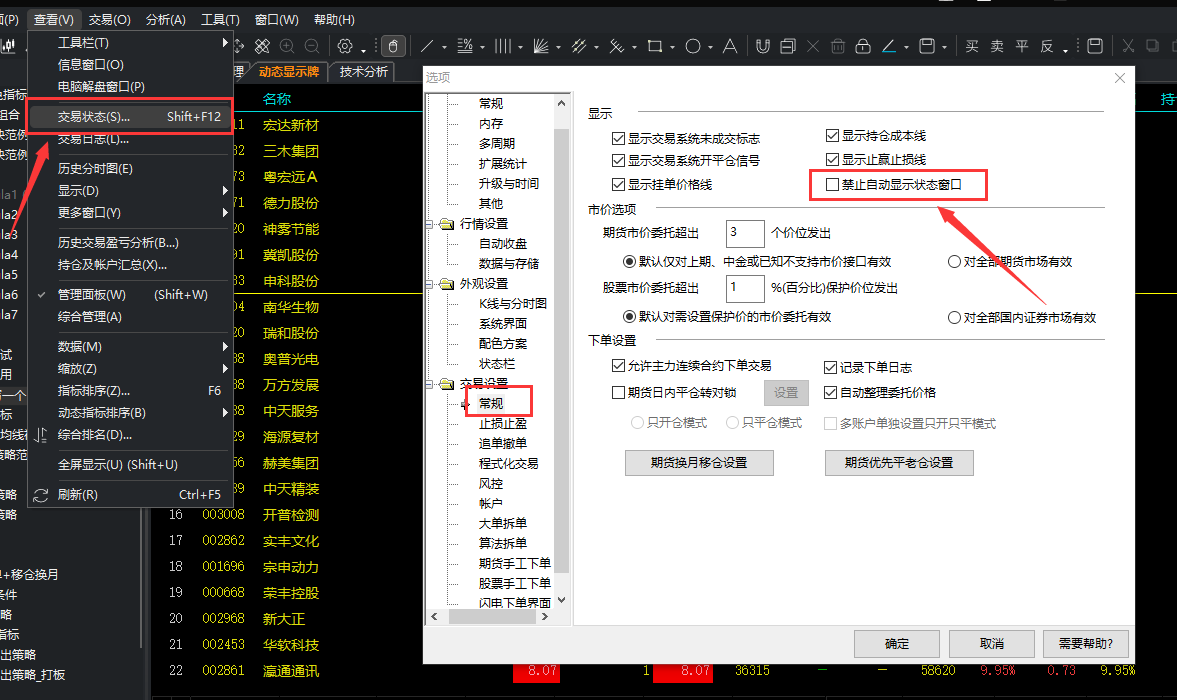Click the 反 reverse position toolbar button

(1046, 47)
